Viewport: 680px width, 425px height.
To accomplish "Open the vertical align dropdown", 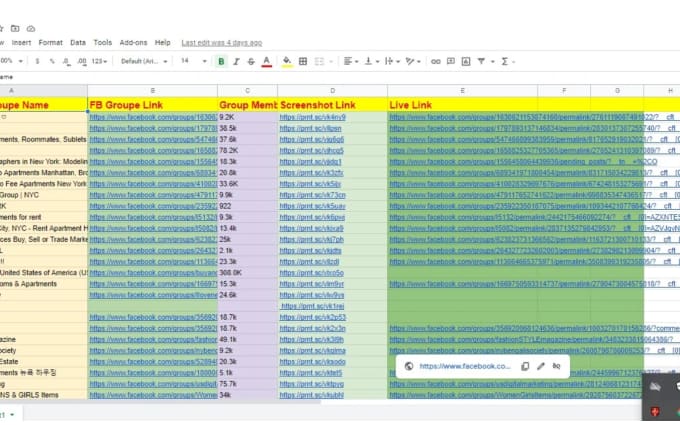I will coord(372,62).
